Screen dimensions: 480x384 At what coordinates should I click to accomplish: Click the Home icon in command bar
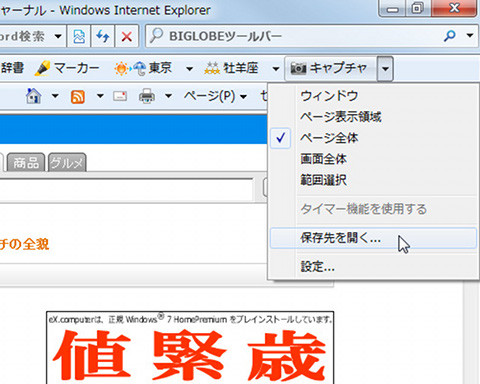click(34, 96)
